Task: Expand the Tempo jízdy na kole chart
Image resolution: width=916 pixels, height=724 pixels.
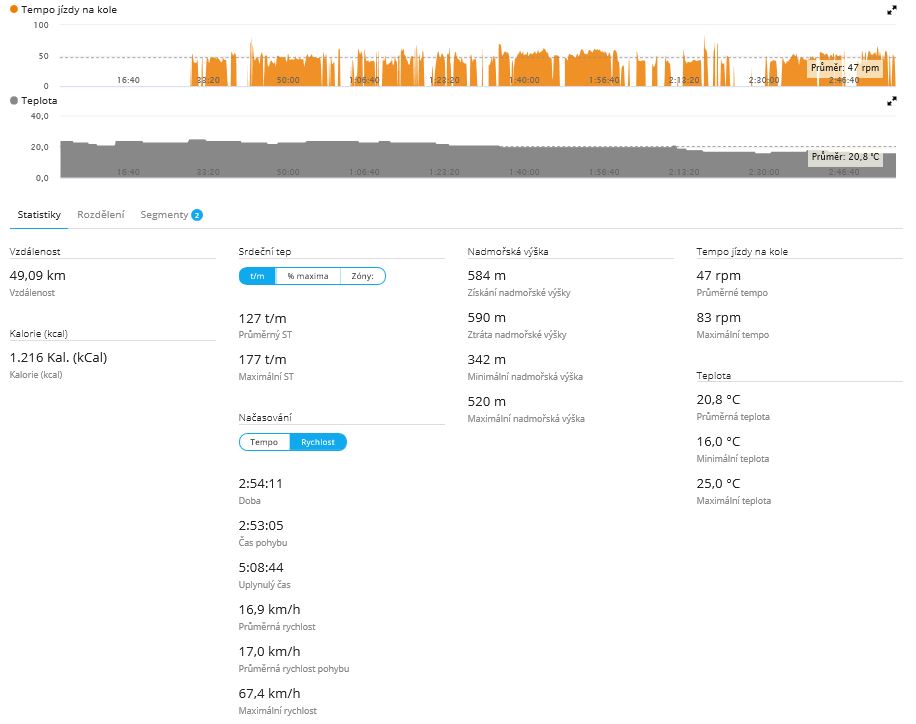Action: coord(891,10)
